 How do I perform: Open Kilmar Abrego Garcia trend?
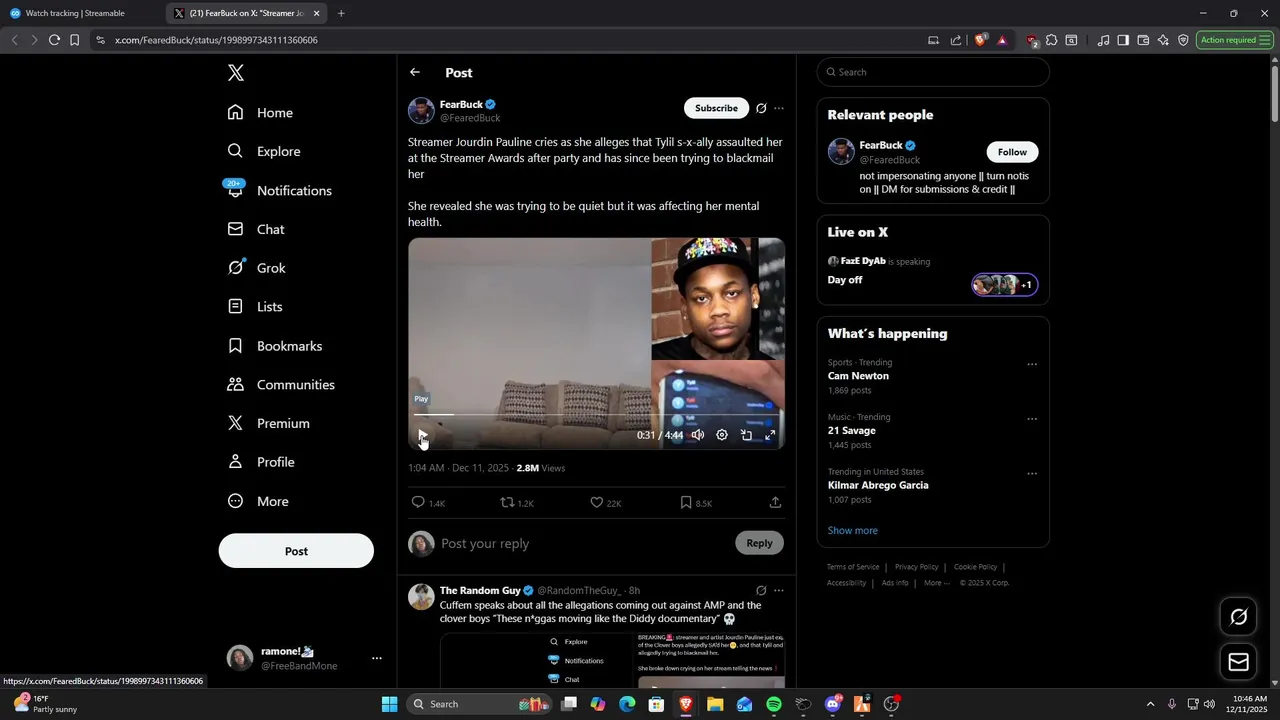point(878,485)
